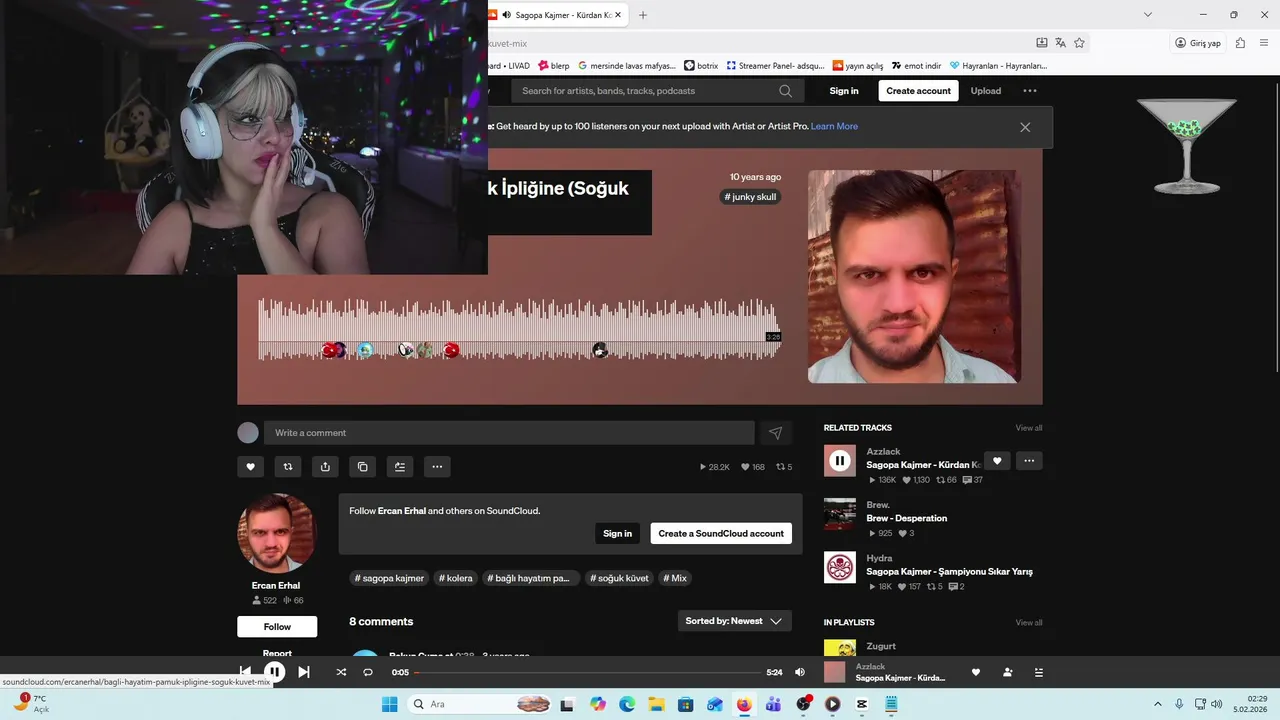The width and height of the screenshot is (1280, 720).
Task: Select the # Mix tag
Action: tap(675, 578)
